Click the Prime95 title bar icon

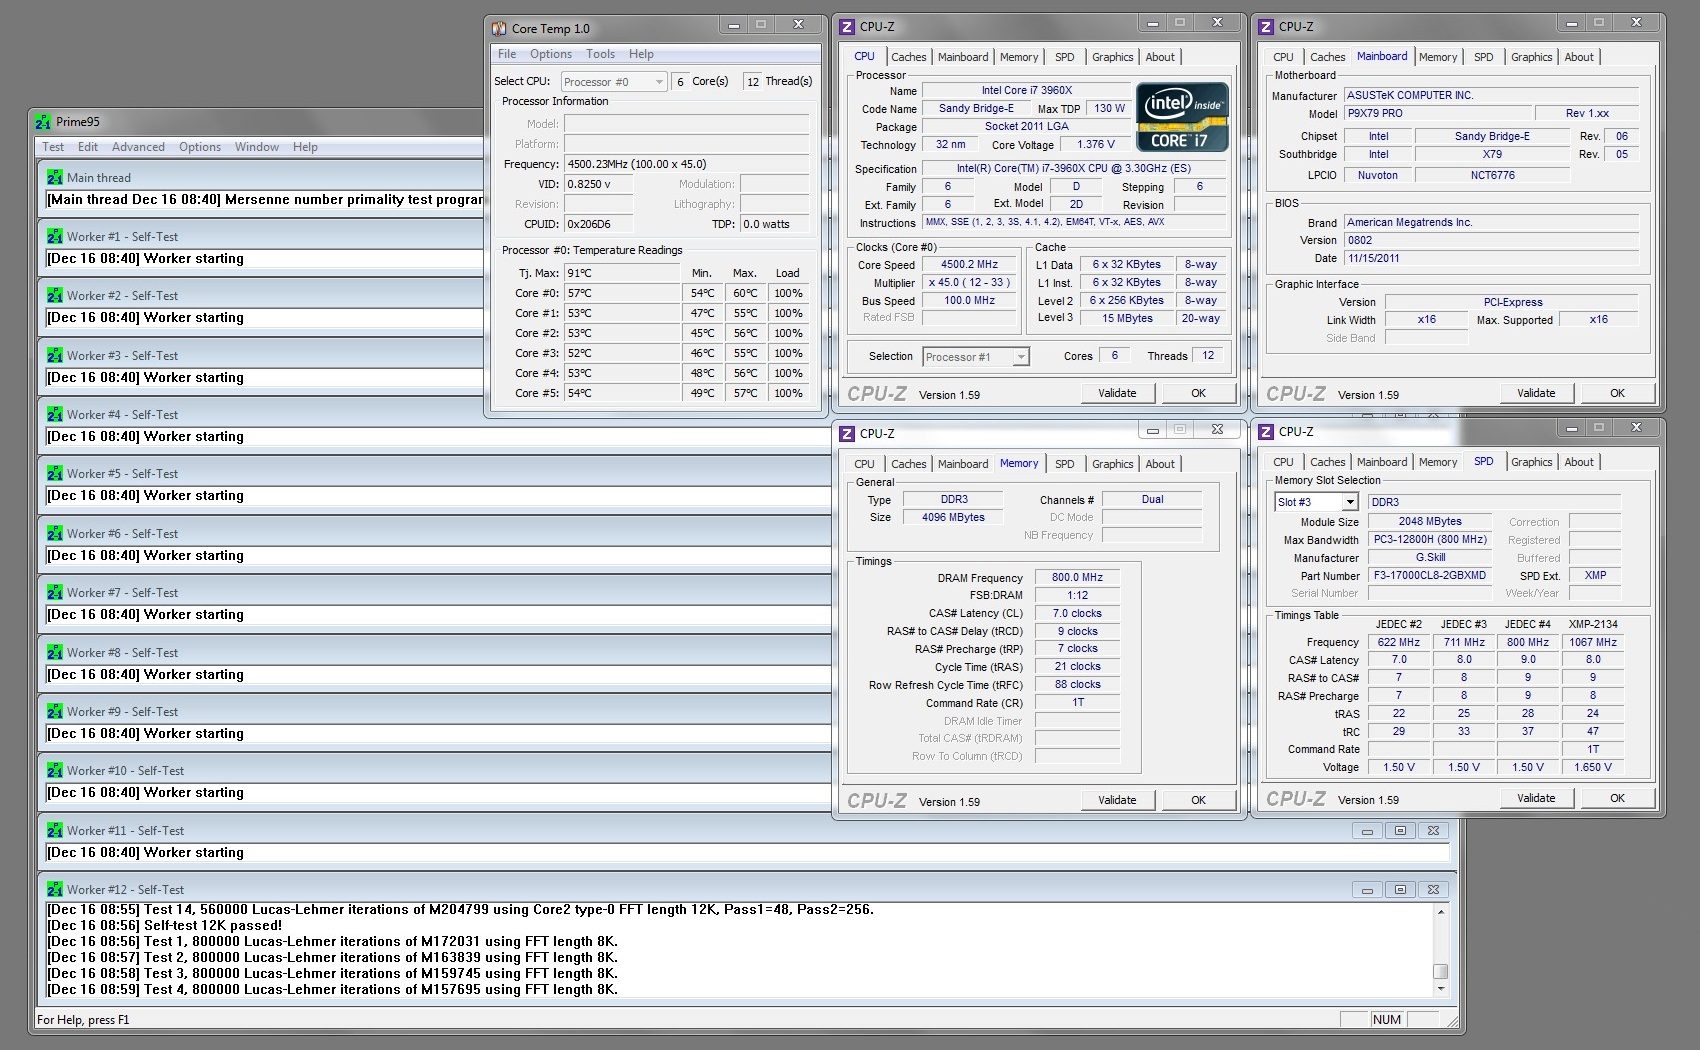click(x=43, y=122)
